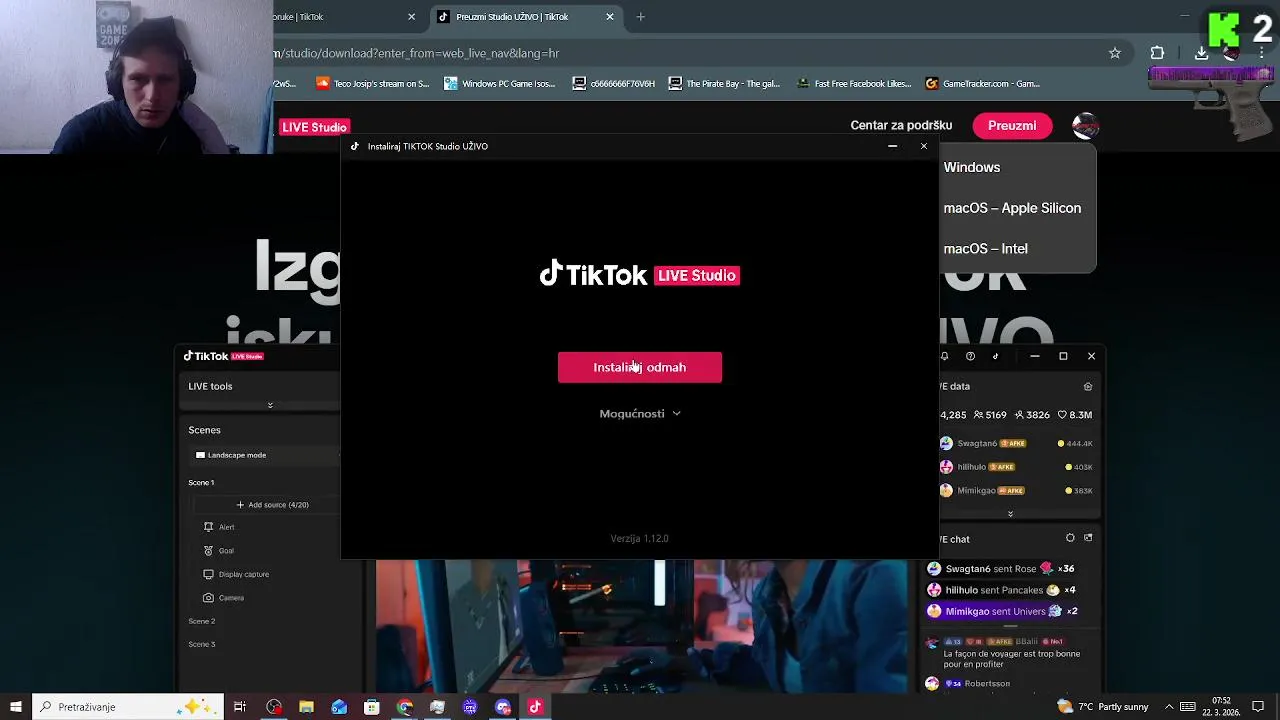Screen dimensions: 1280x720
Task: Minimize the Instaliraj TIKTOK Studio installer window
Action: [x=892, y=146]
